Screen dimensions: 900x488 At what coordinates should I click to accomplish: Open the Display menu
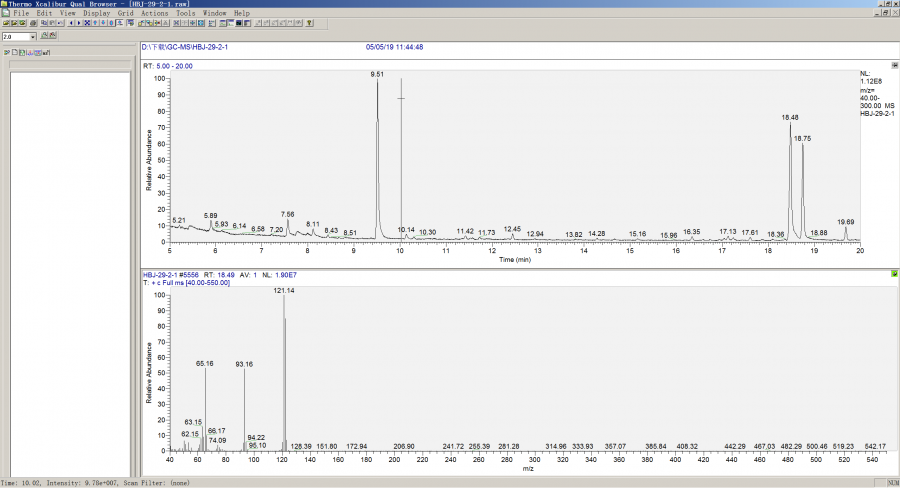tap(97, 13)
